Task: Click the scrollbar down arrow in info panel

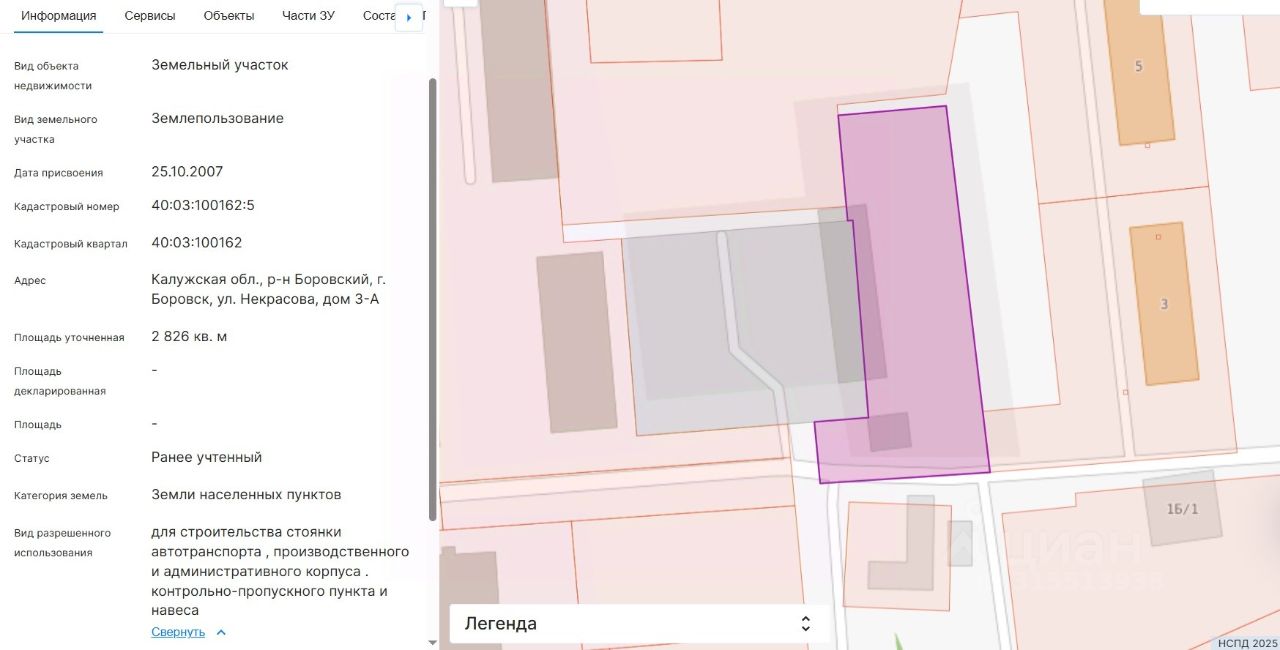Action: tap(432, 642)
